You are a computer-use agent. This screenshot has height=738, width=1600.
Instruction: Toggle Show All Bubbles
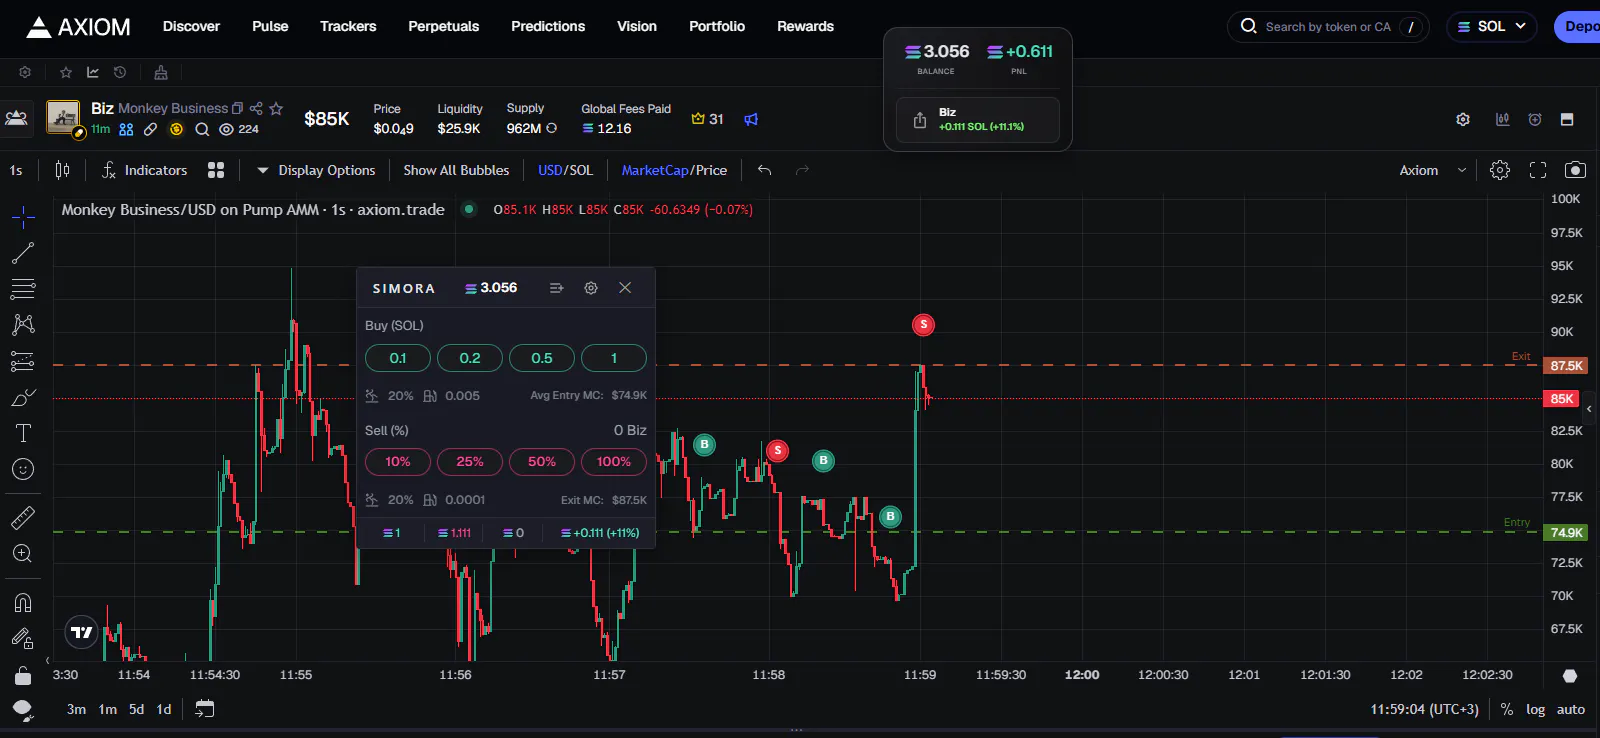(456, 170)
